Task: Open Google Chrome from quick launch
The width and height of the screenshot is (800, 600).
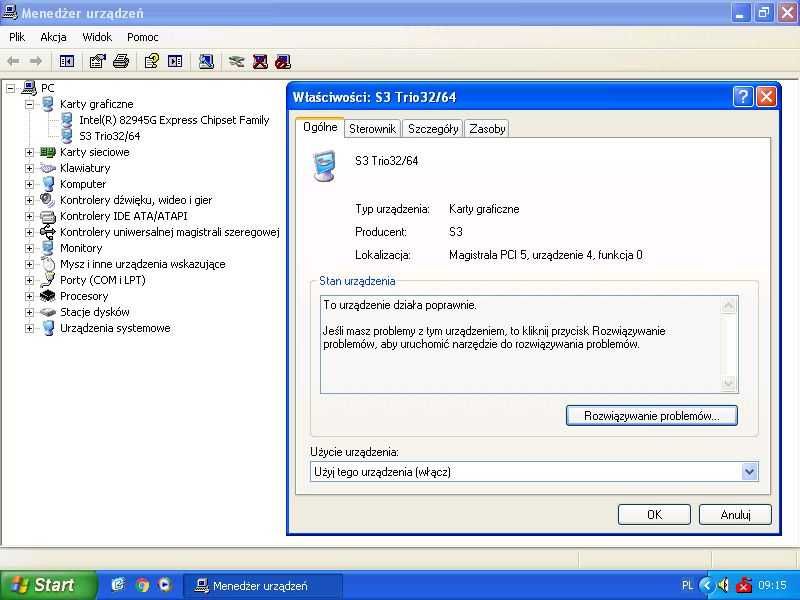Action: click(x=142, y=585)
